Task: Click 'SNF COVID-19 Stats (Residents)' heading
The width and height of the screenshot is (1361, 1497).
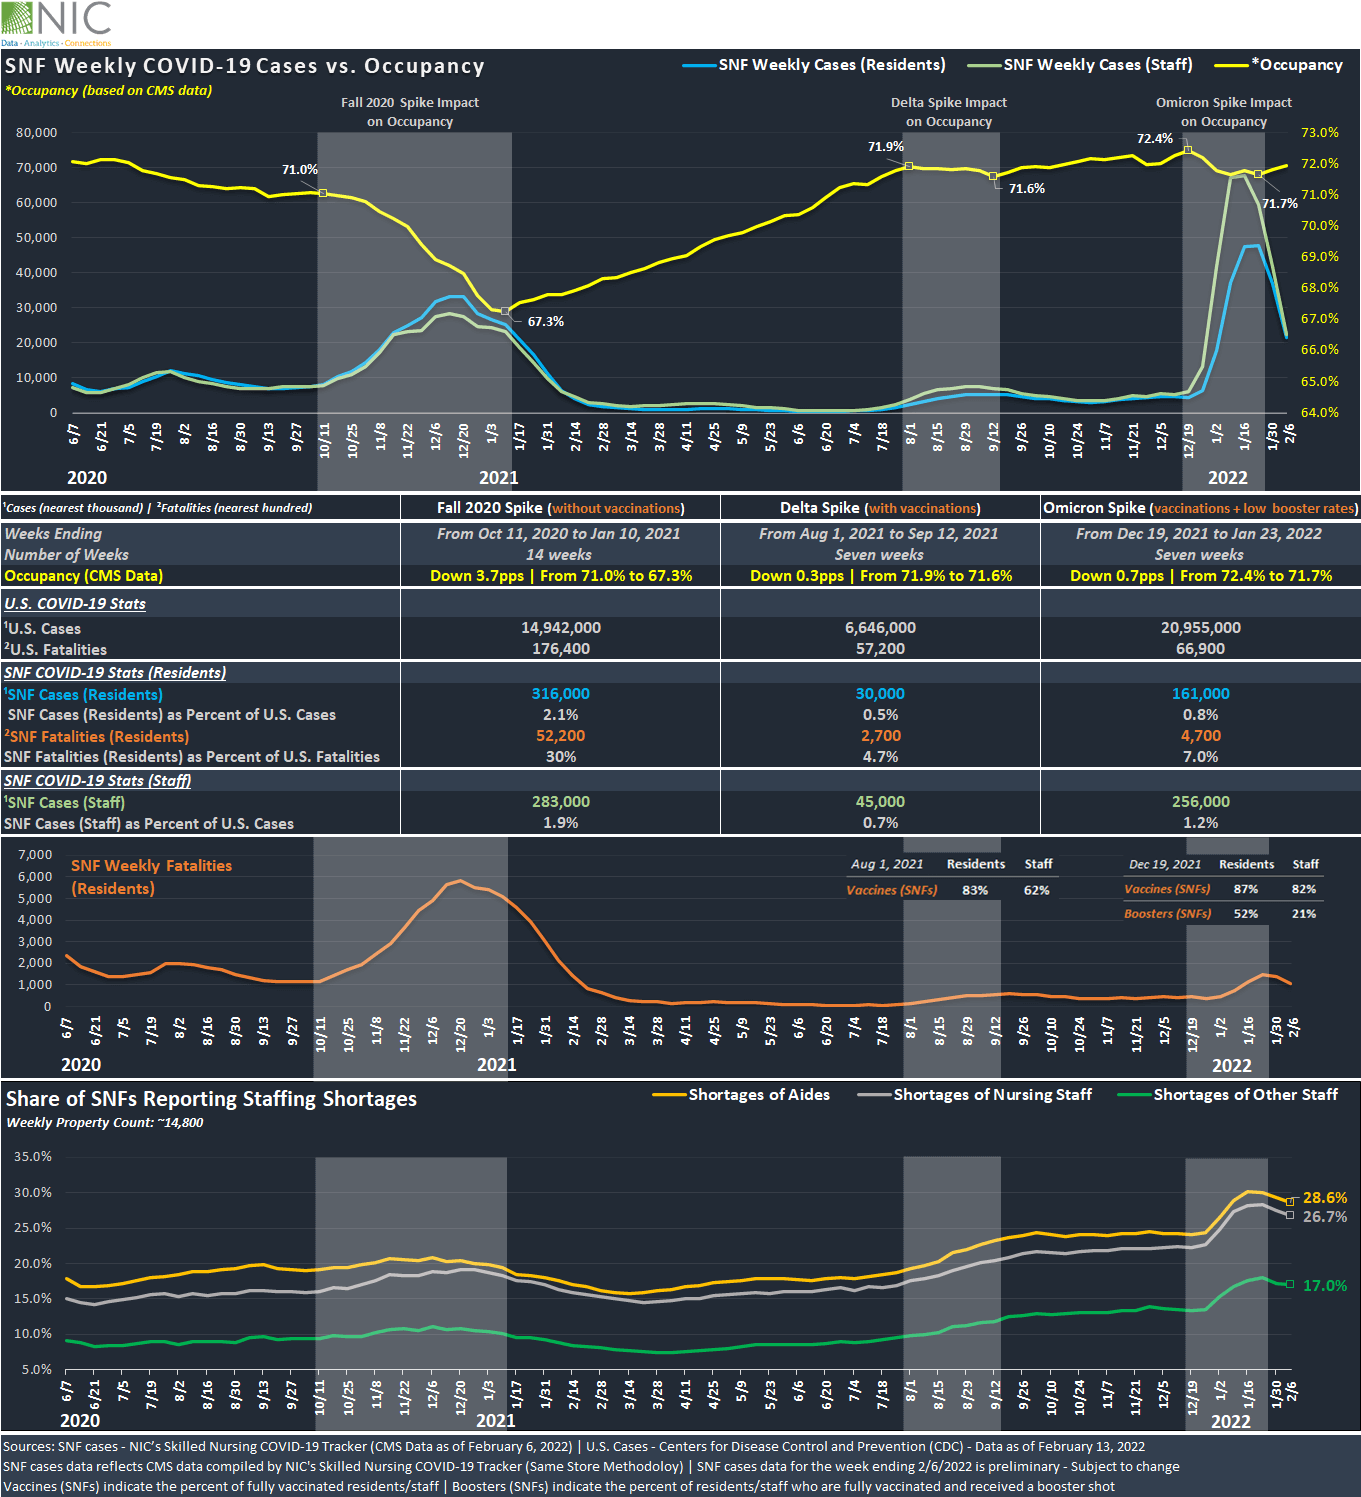Action: coord(115,673)
